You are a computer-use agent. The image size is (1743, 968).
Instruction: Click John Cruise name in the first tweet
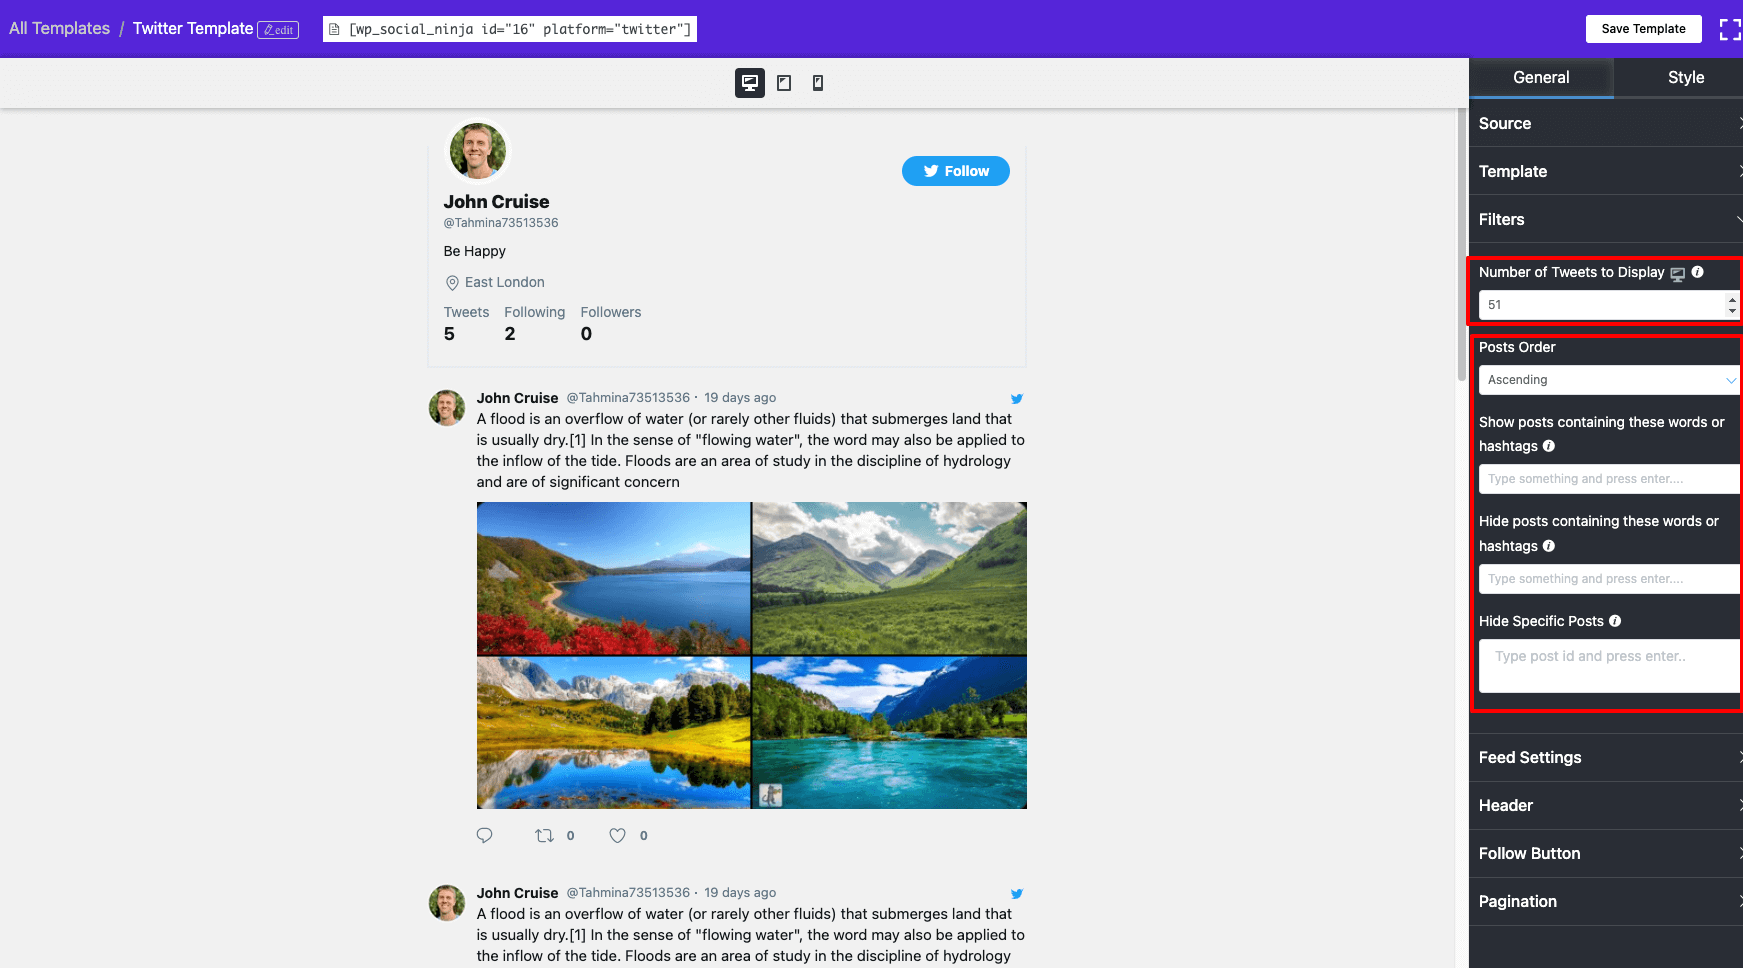[517, 398]
